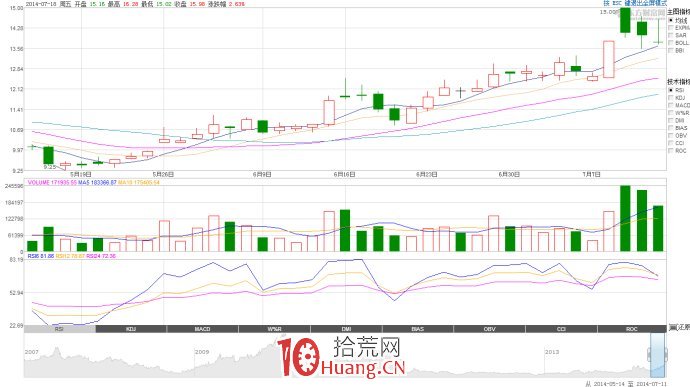Switch to the RSI tab in bottom bar
Screen dimensions: 690x387
(x=59, y=329)
